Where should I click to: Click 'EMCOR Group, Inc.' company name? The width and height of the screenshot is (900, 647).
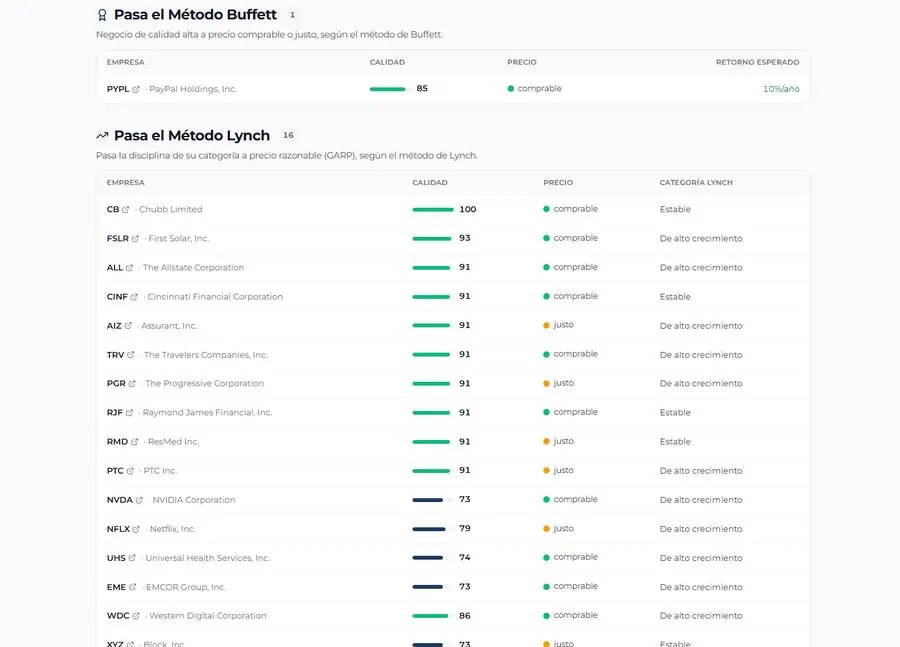[x=186, y=587]
